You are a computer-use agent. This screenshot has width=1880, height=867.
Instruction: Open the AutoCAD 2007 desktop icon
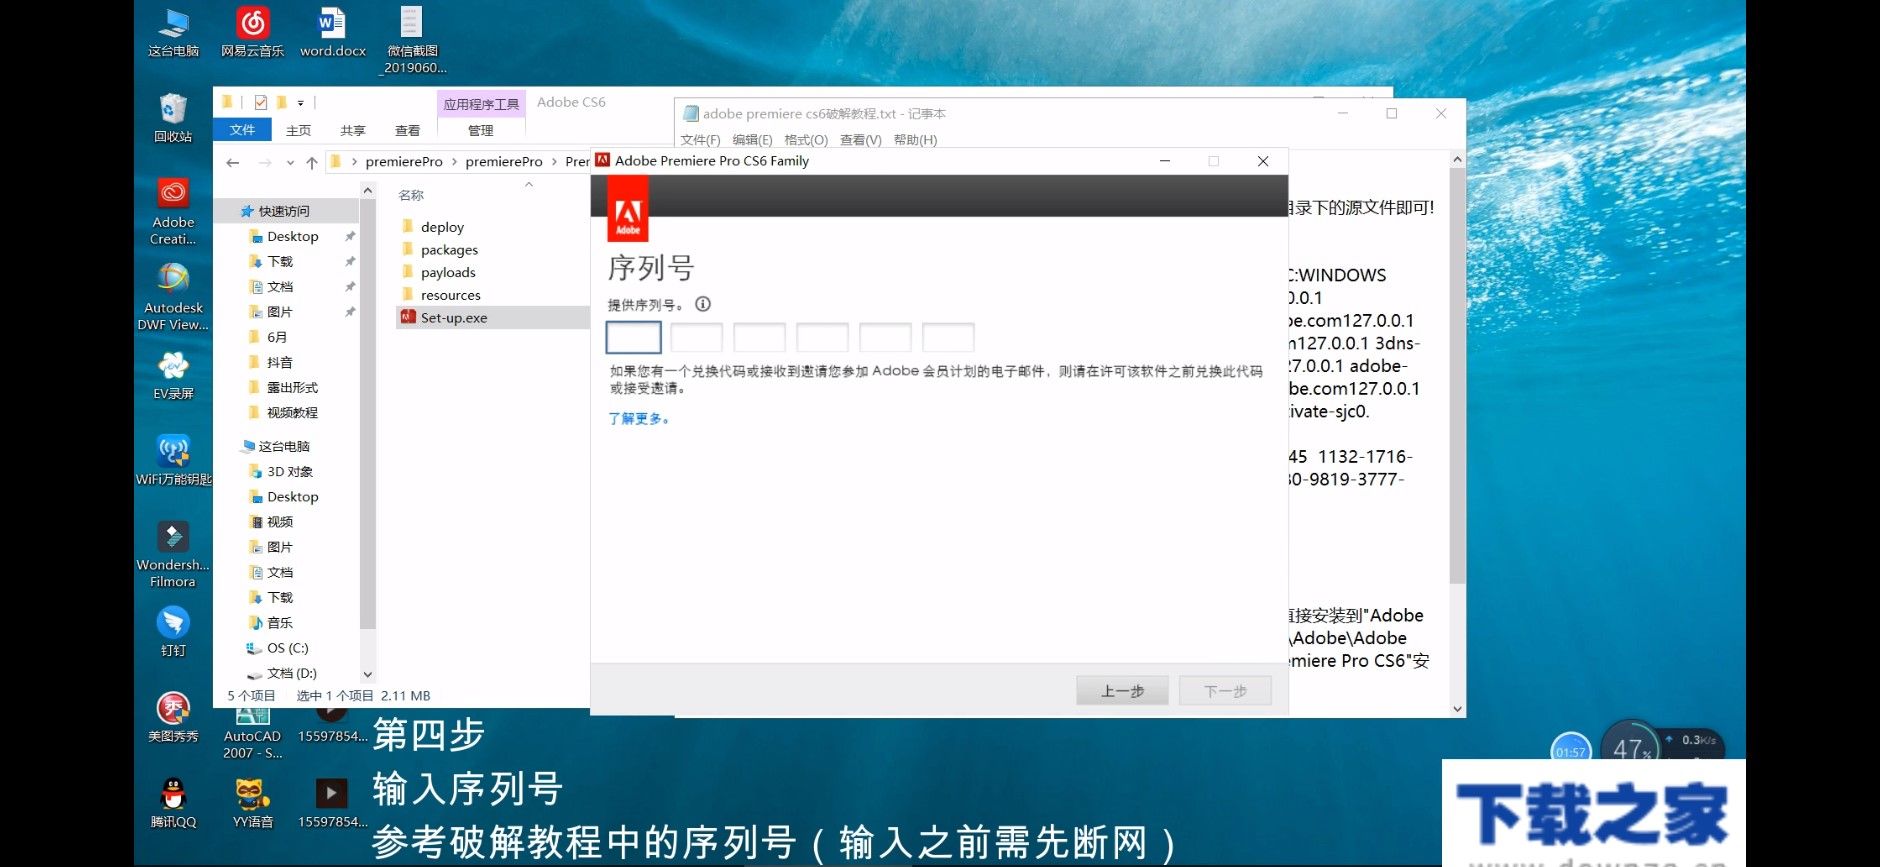[x=252, y=733]
